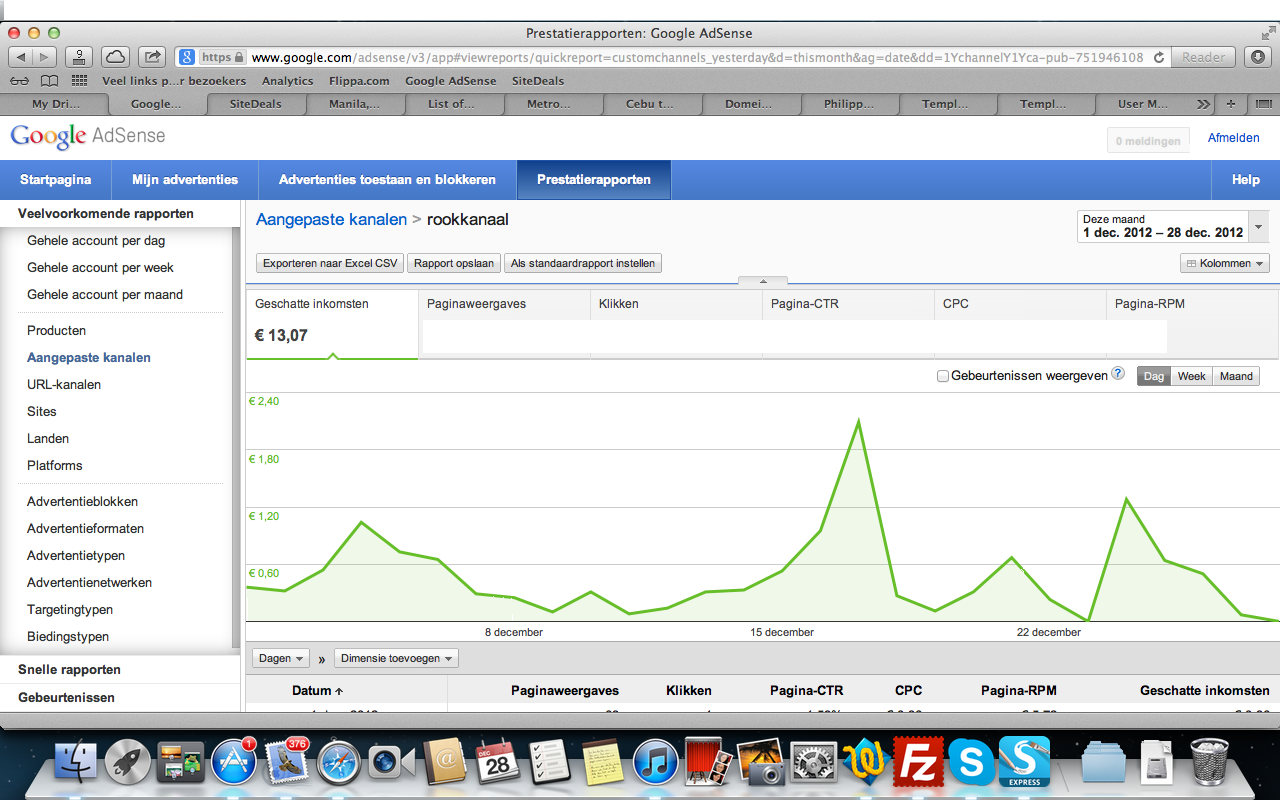The width and height of the screenshot is (1280, 800).
Task: Switch chart granularity to Dag
Action: pyautogui.click(x=1154, y=376)
